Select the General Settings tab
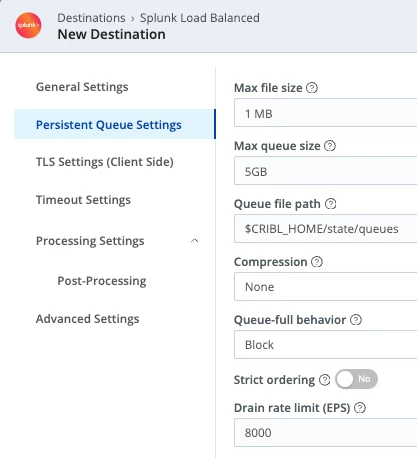Screen dimensions: 417x458 coord(82,87)
